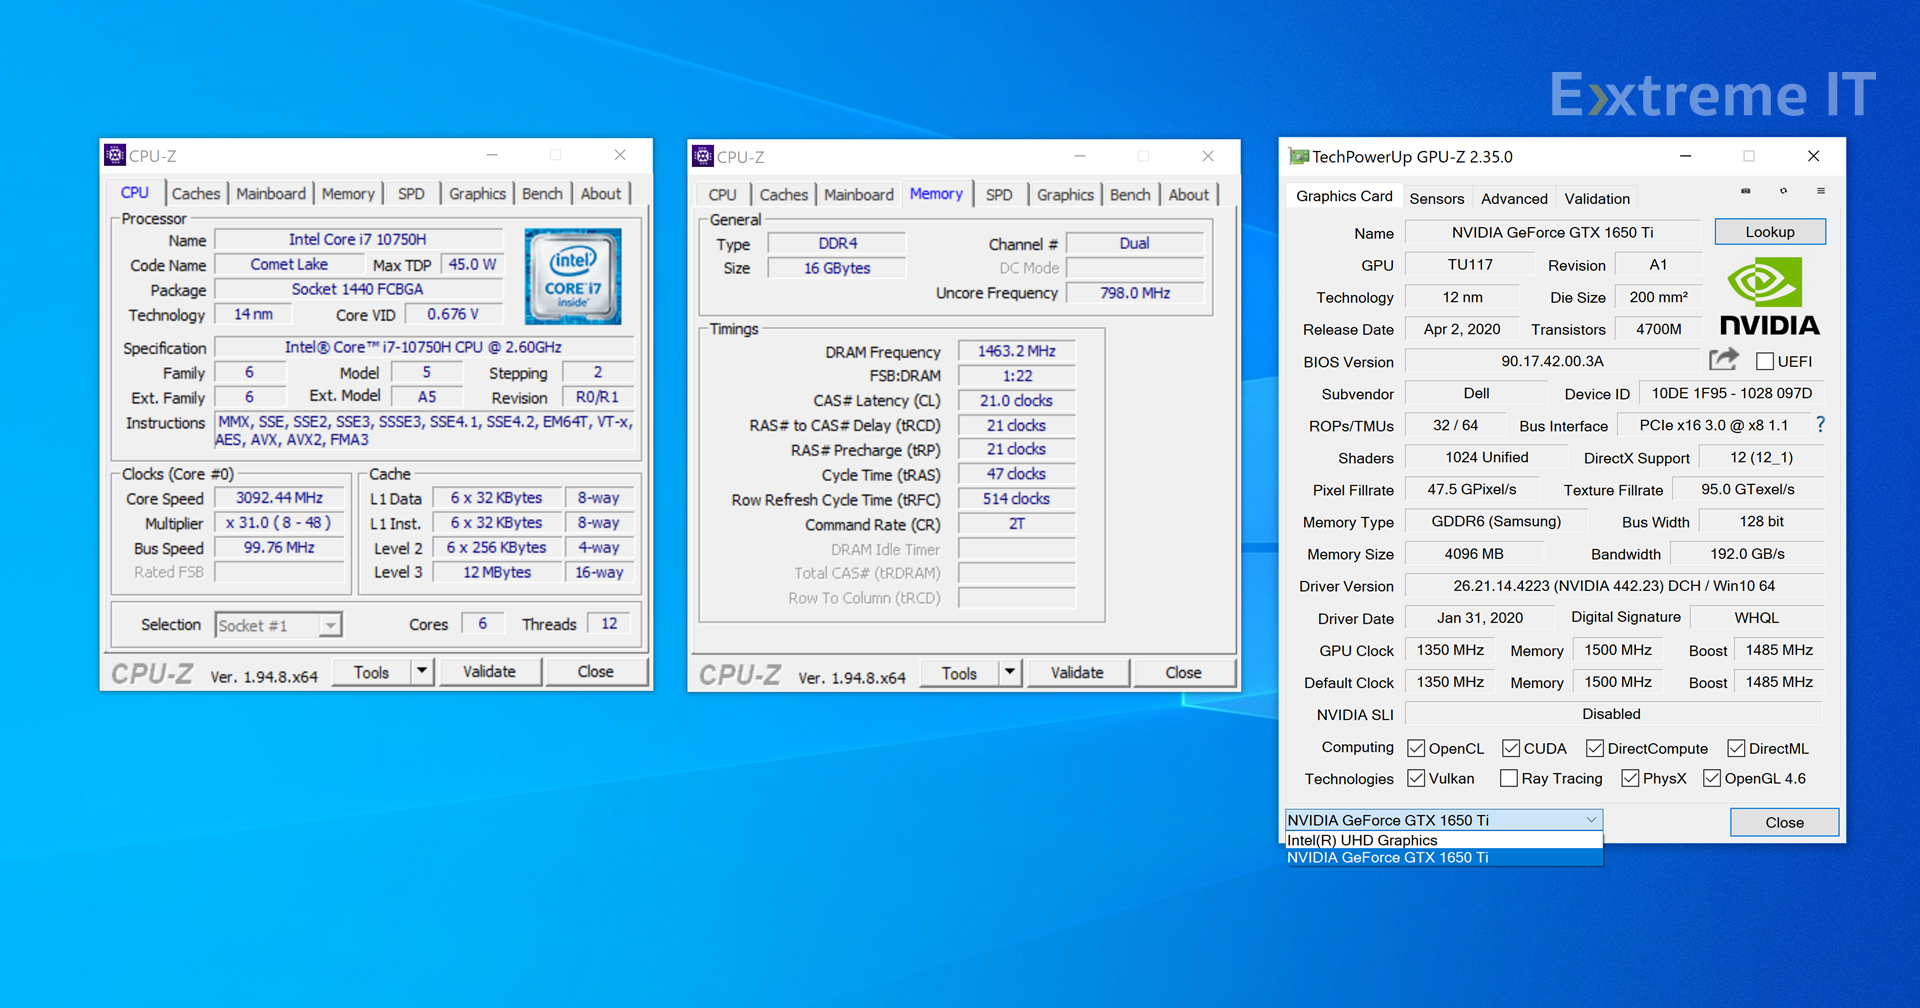Click Tools button in Memory CPU-Z window
Screen dimensions: 1920x1008
pyautogui.click(x=959, y=672)
